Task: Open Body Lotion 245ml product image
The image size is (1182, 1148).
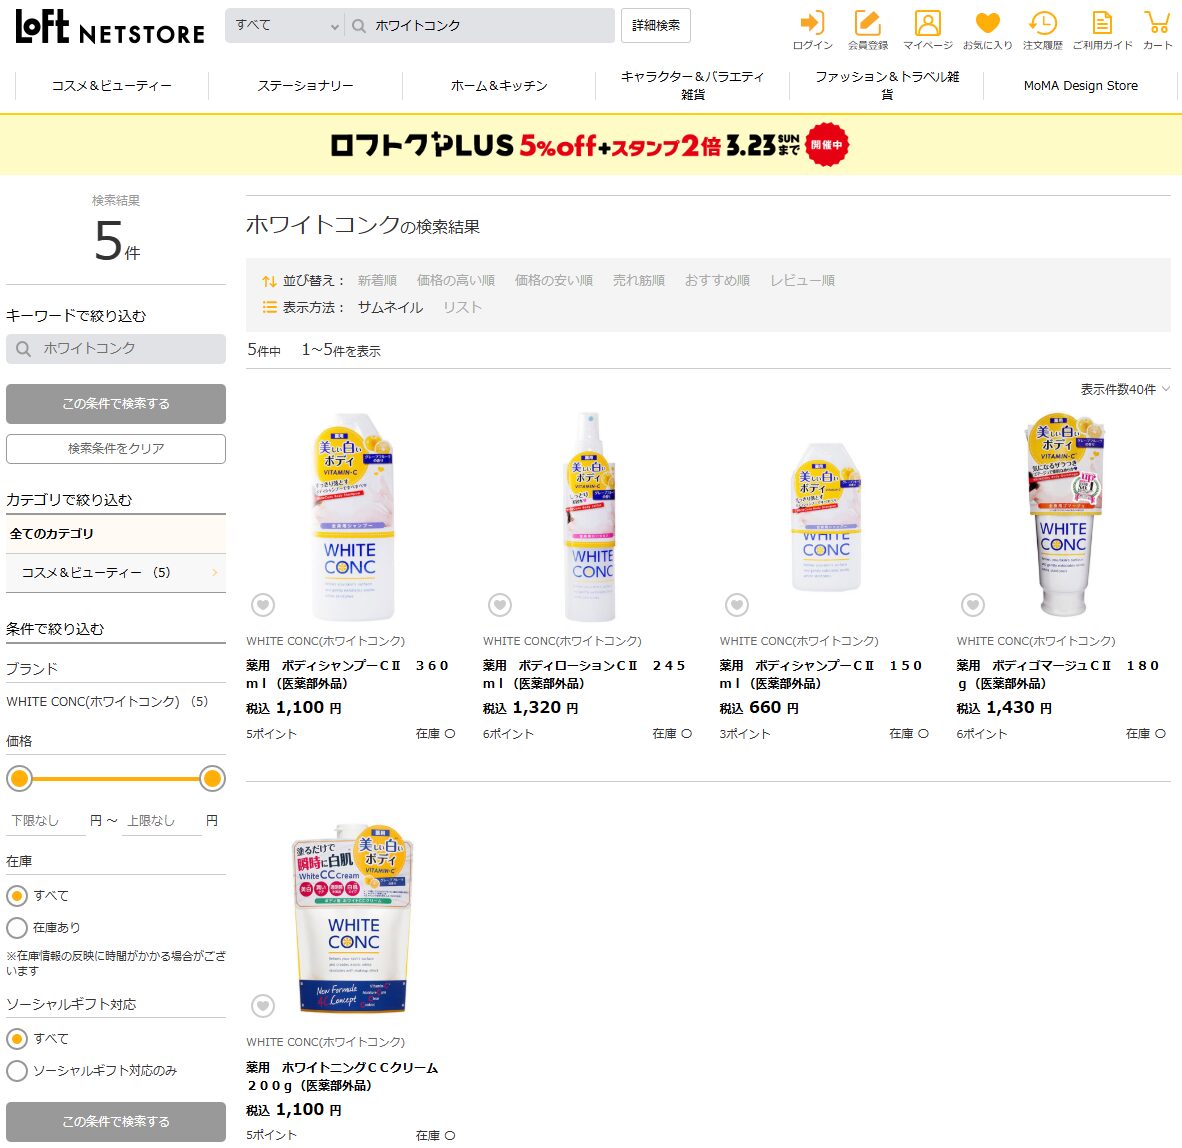Action: click(x=590, y=516)
